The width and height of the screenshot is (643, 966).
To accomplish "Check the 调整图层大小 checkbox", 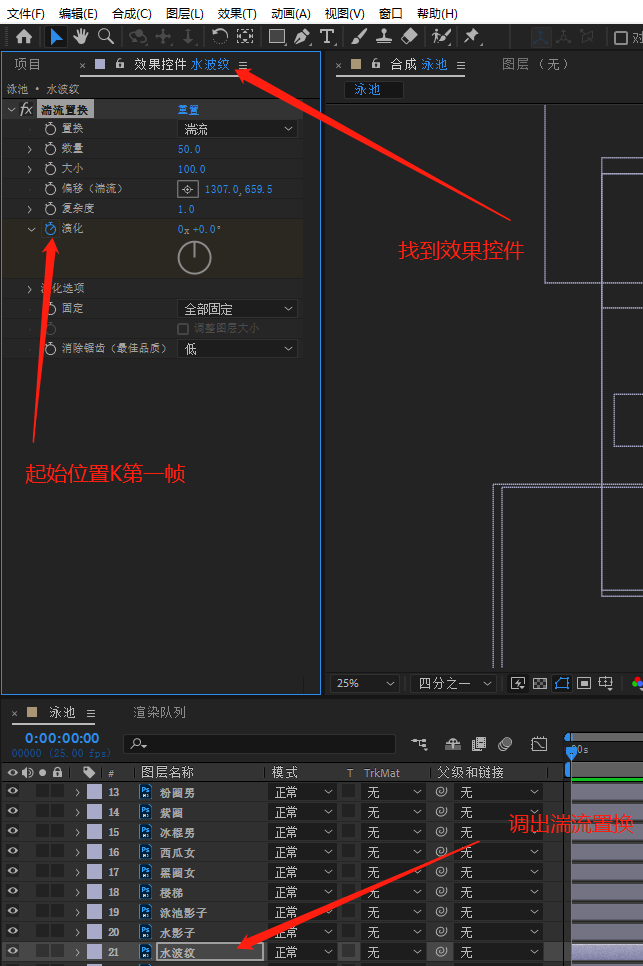I will click(x=183, y=328).
